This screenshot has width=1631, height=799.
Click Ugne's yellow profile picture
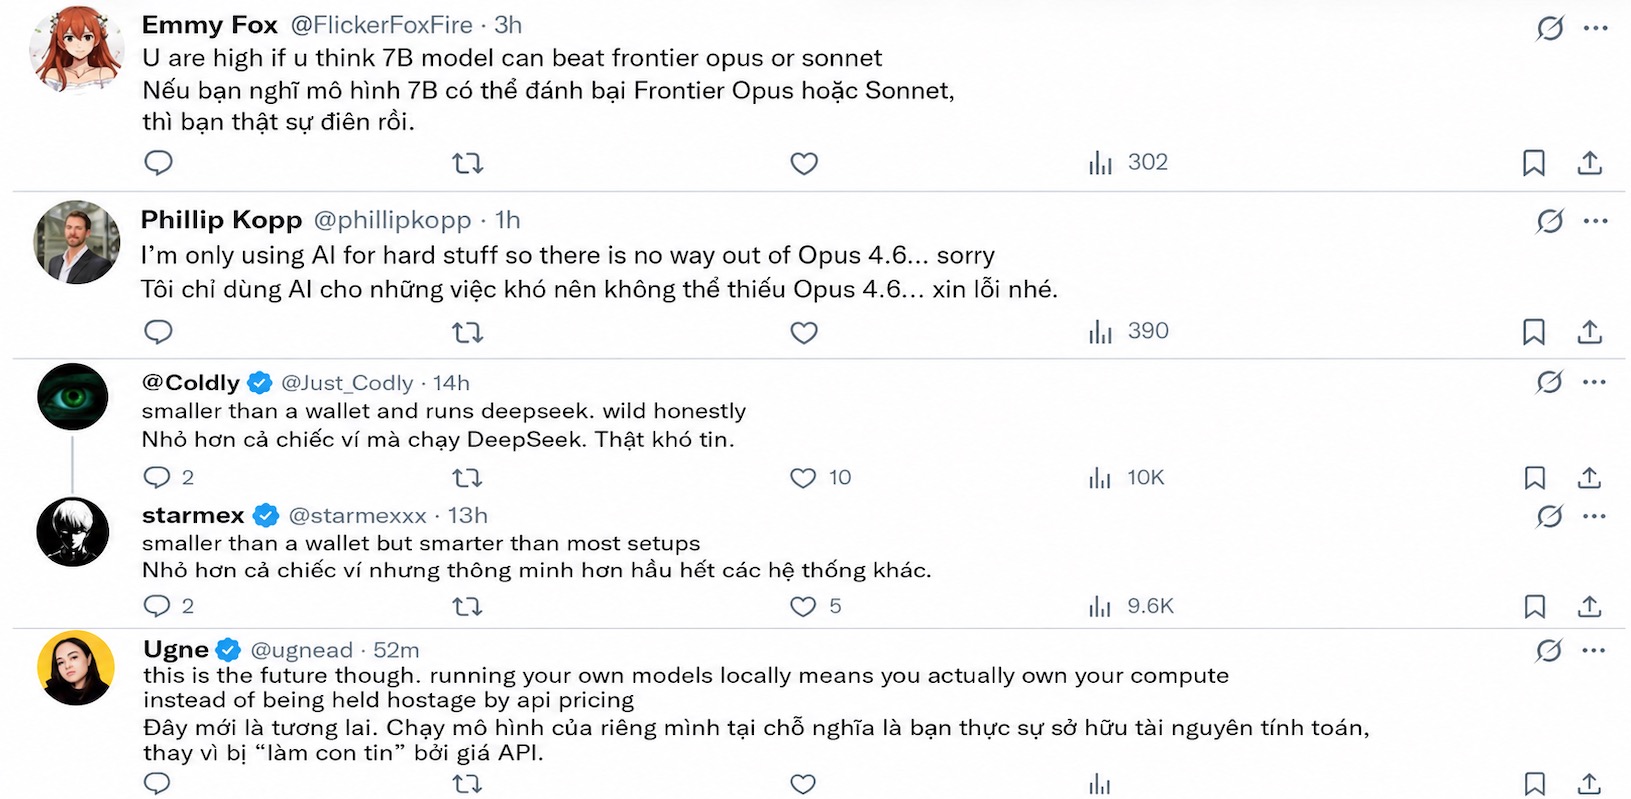[75, 667]
